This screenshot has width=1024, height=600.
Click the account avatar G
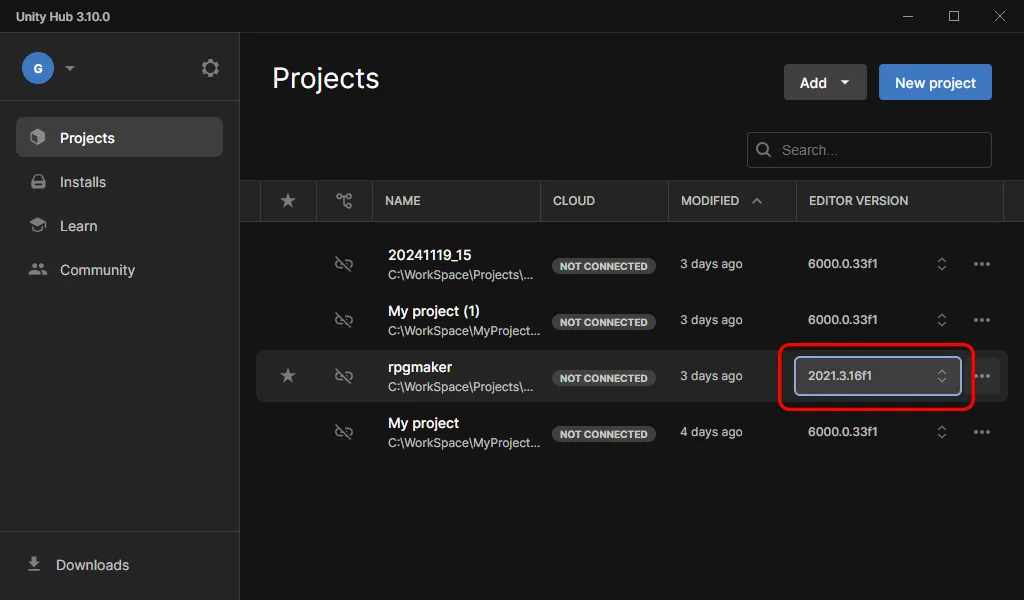[38, 68]
